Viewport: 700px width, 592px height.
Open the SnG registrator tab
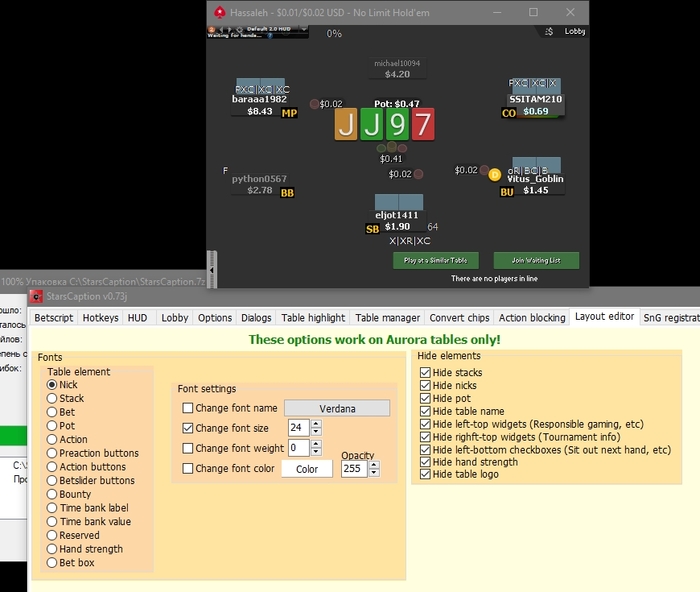click(x=671, y=317)
